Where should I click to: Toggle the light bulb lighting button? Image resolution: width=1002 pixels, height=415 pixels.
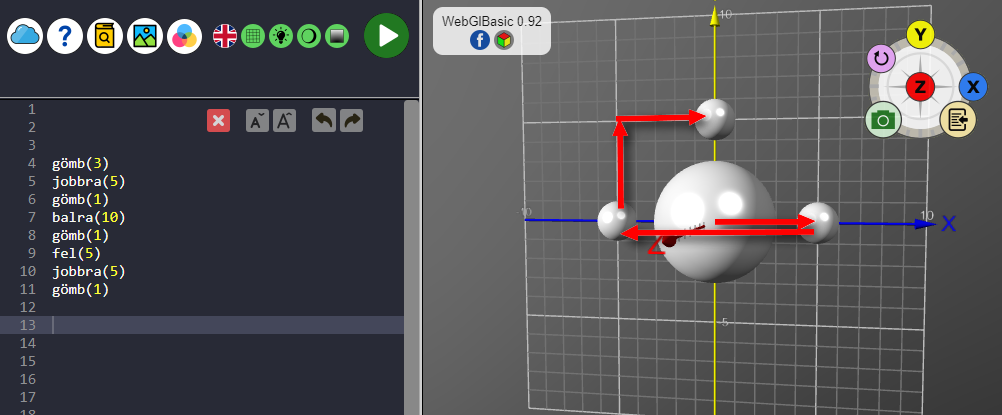click(x=281, y=37)
